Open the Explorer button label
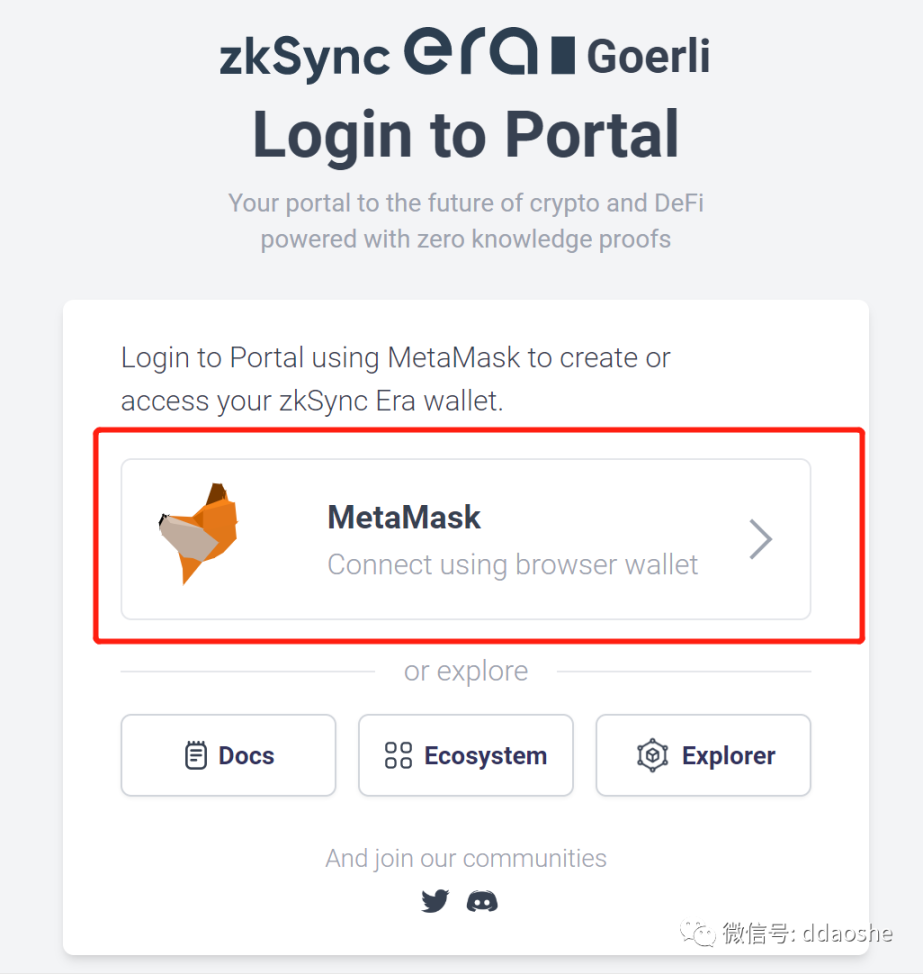Viewport: 923px width, 974px height. (x=728, y=756)
